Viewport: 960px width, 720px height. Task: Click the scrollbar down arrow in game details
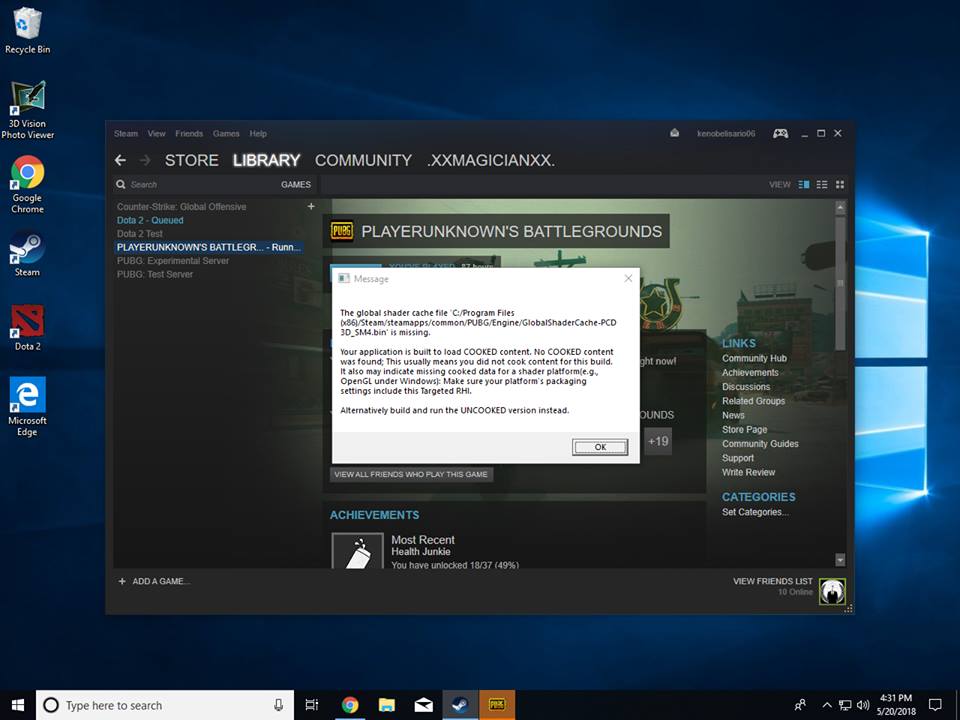(x=840, y=560)
